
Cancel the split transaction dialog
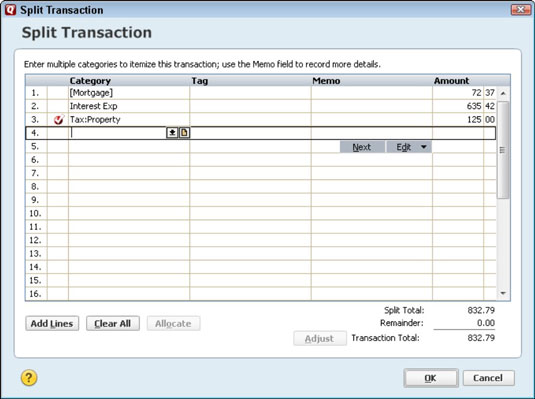point(488,378)
